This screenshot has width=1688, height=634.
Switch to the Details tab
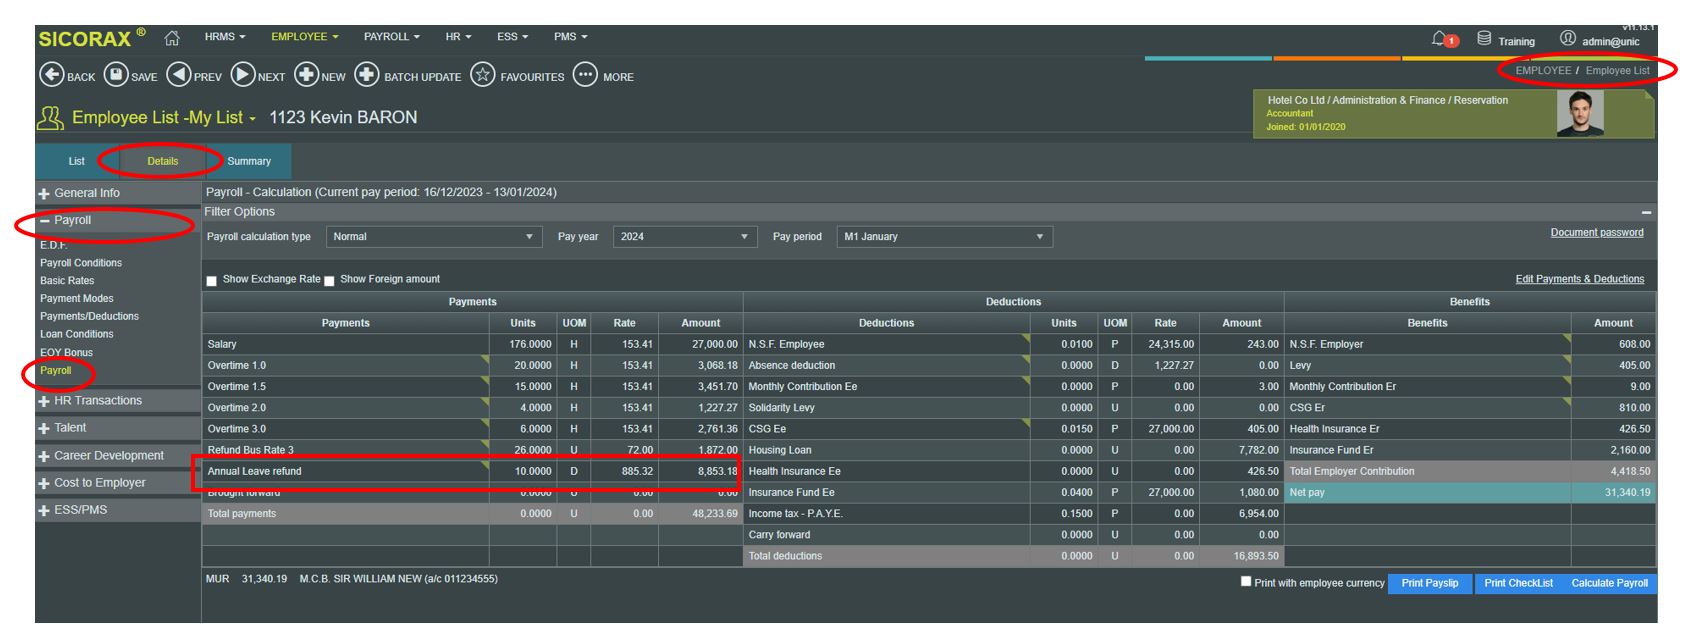tap(163, 161)
